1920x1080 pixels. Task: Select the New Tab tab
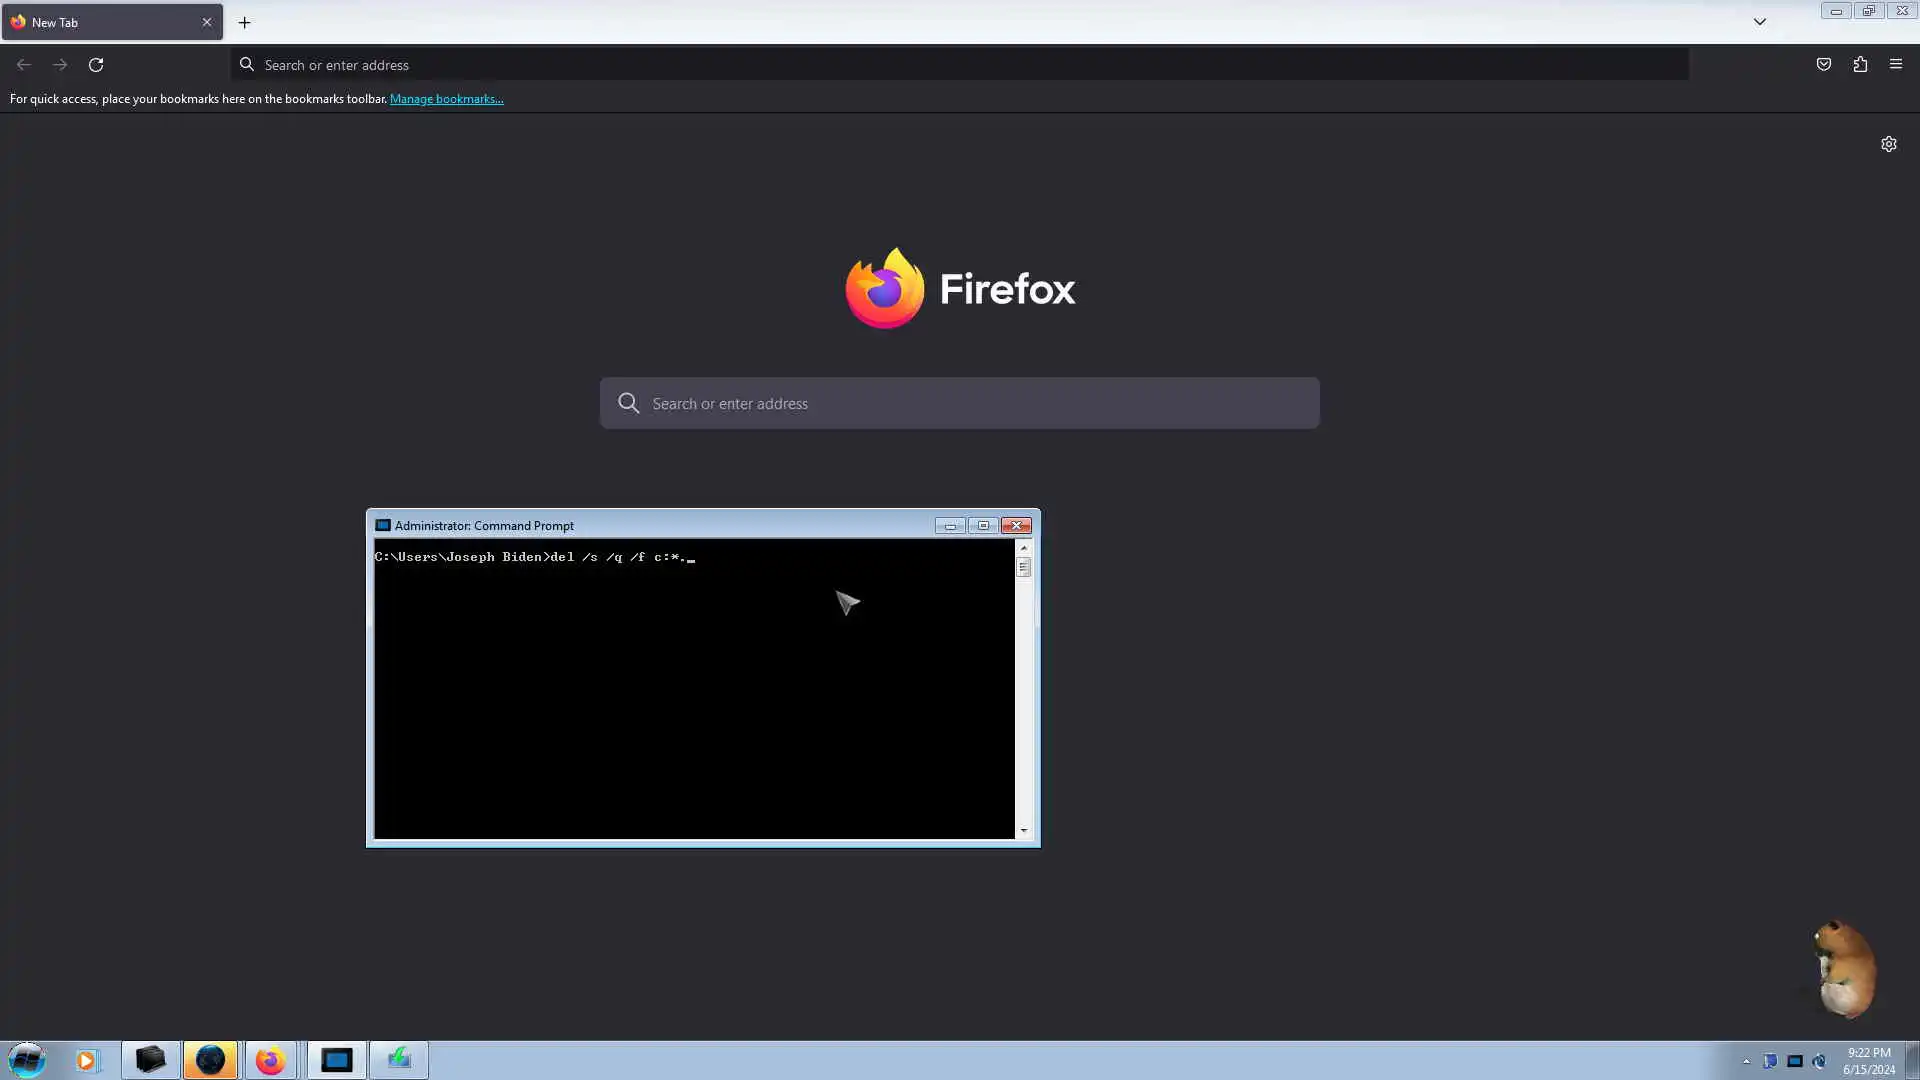pyautogui.click(x=100, y=22)
